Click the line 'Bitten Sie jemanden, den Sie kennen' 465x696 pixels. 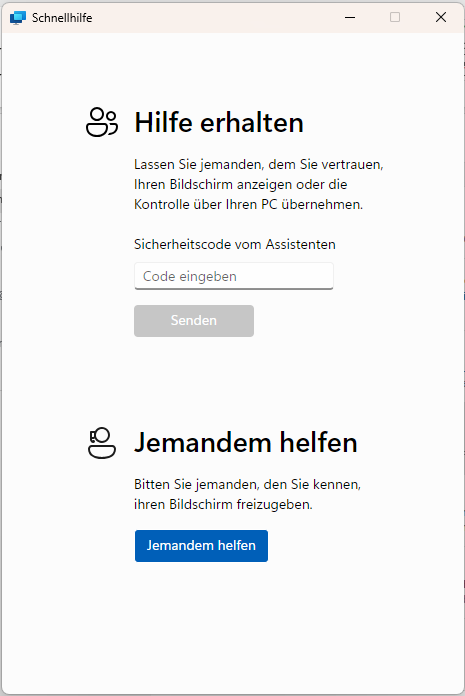[x=248, y=484]
